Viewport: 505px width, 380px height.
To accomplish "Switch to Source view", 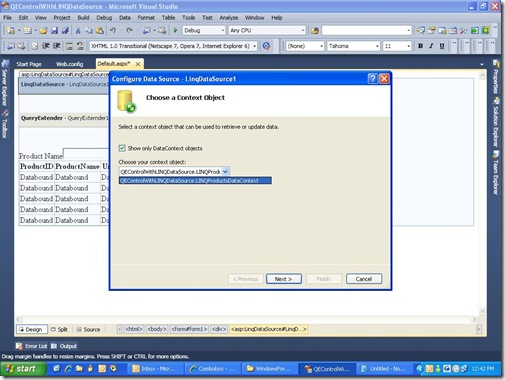I will click(x=88, y=329).
